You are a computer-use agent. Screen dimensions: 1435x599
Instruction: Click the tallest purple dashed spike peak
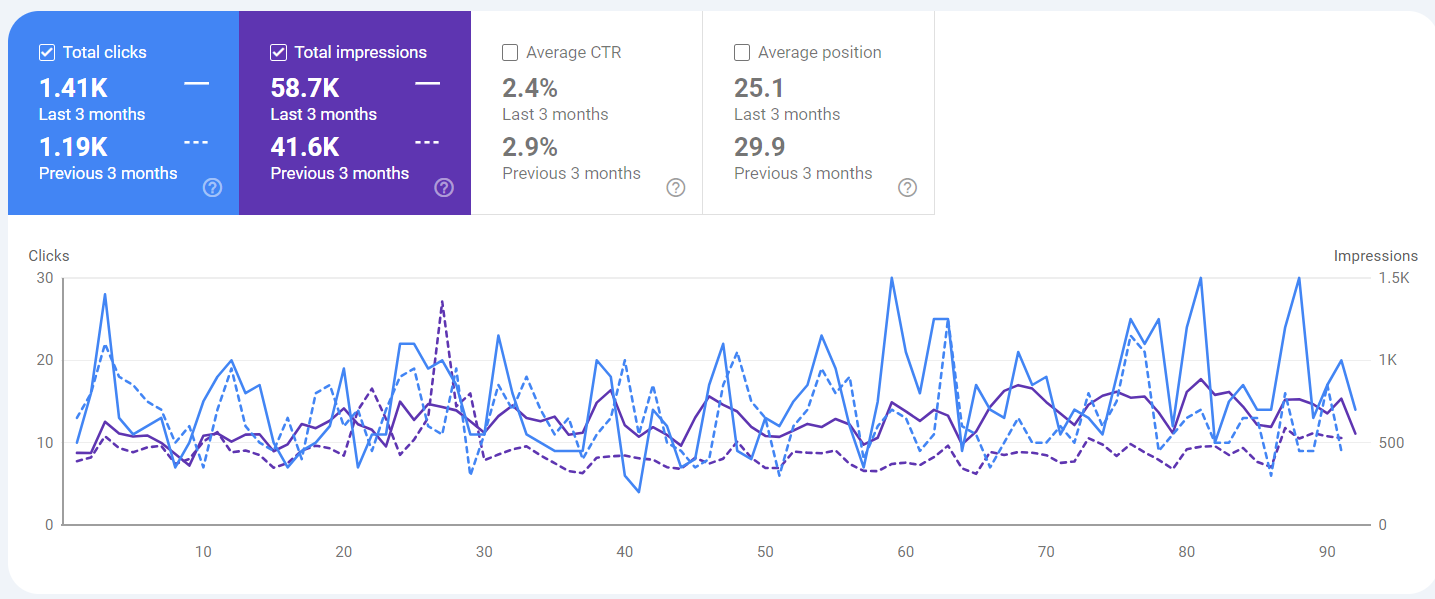442,301
